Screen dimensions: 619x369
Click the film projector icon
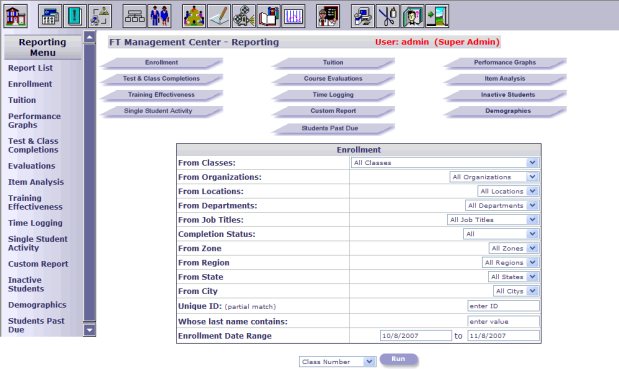pyautogui.click(x=244, y=16)
